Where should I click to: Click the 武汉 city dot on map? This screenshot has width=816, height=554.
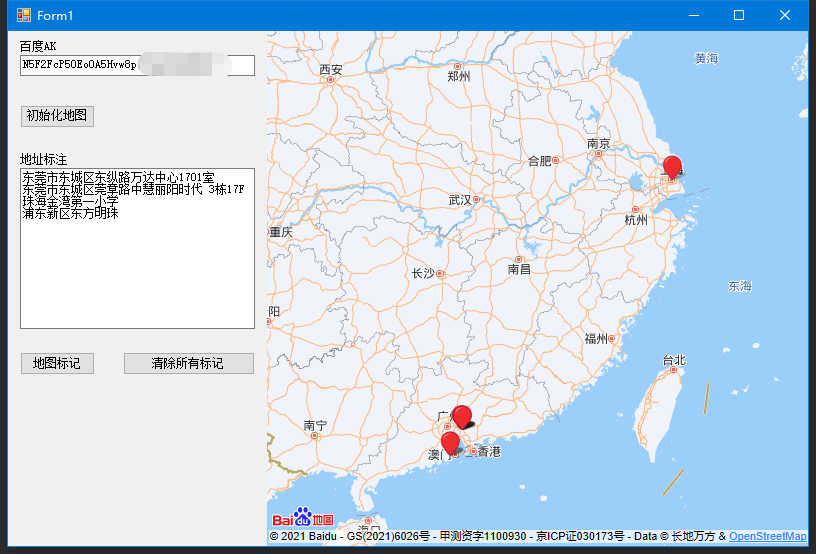click(476, 199)
